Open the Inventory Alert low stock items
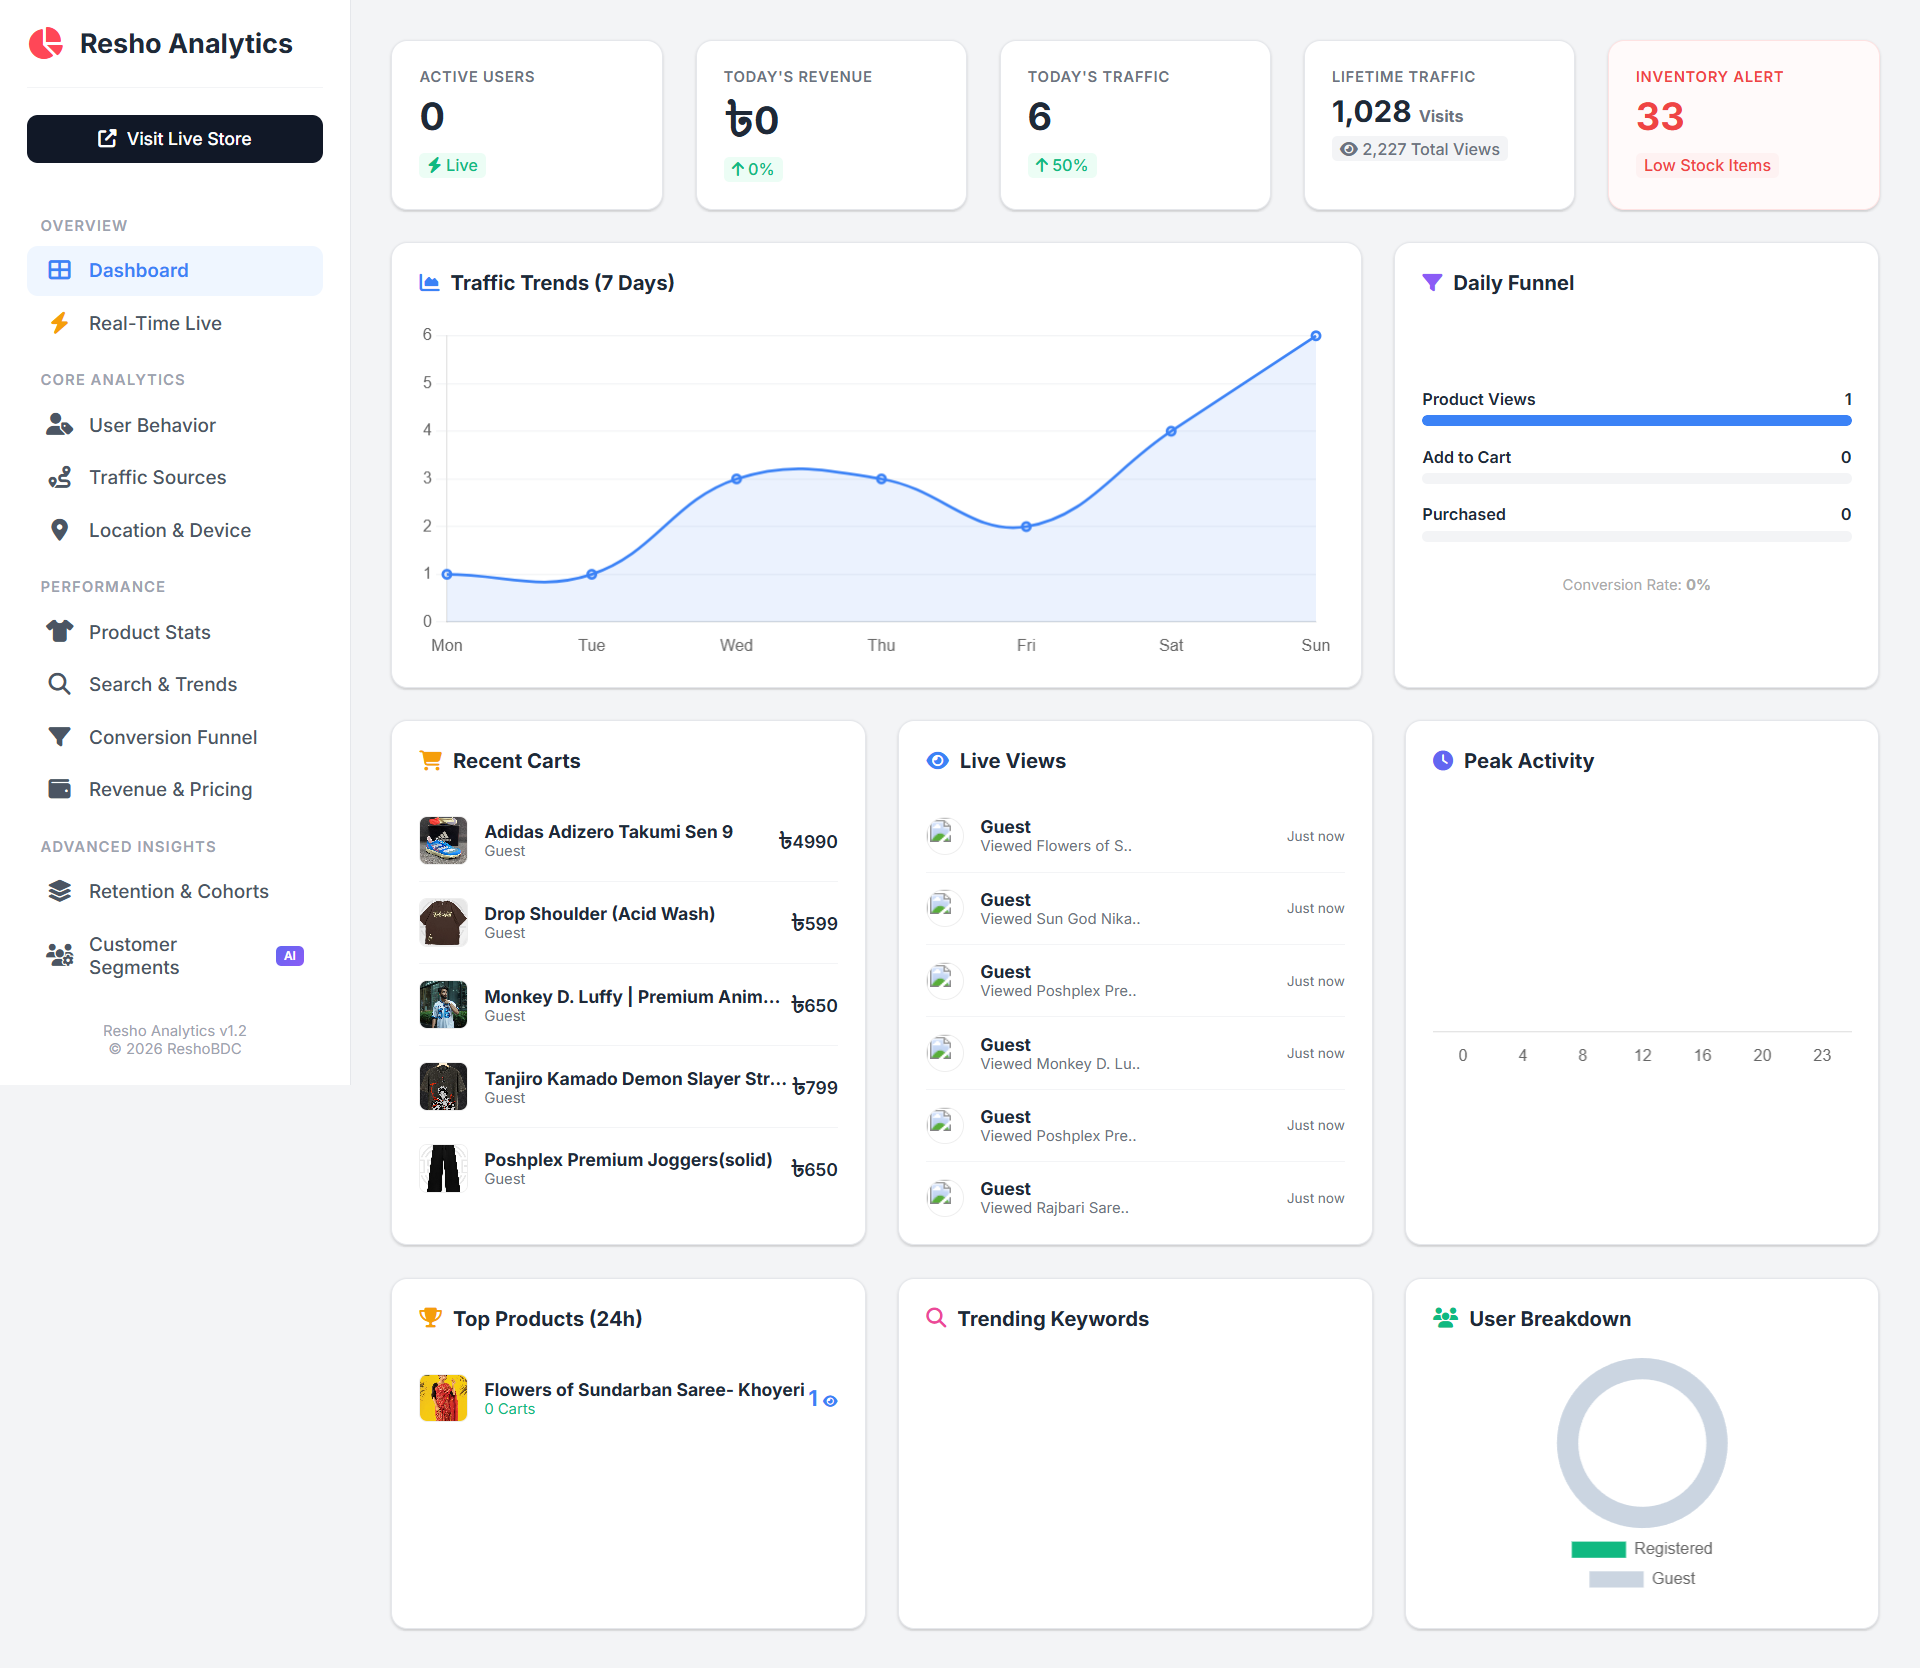Viewport: 1920px width, 1668px height. coord(1707,165)
